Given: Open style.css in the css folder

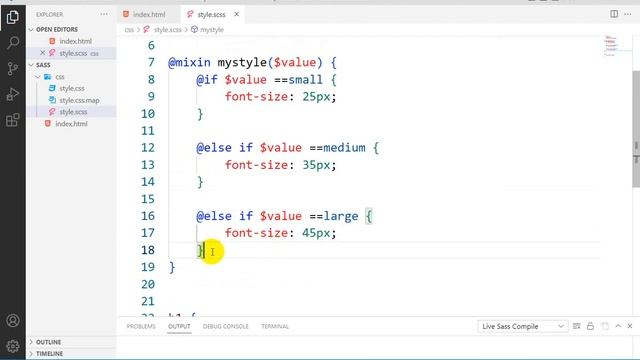Looking at the screenshot, I should [71, 88].
